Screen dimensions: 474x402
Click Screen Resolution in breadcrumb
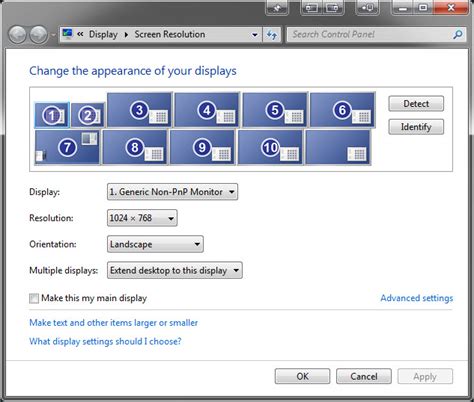click(x=170, y=34)
